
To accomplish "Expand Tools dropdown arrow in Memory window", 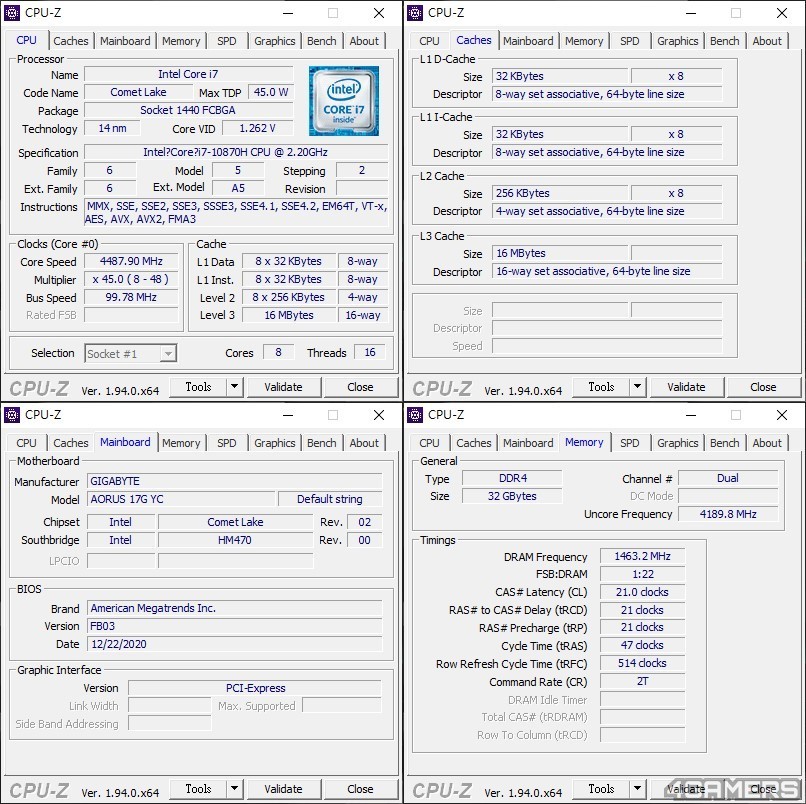I will [637, 789].
